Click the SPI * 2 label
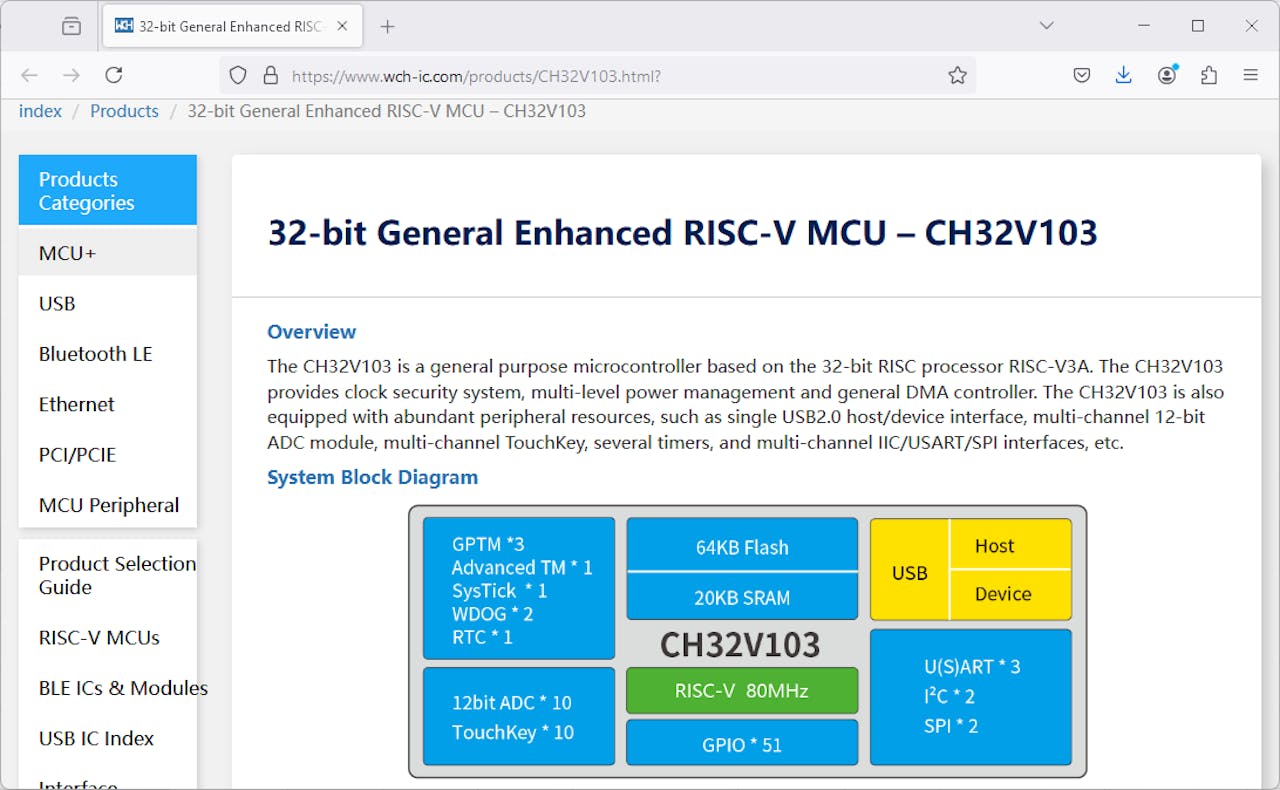The image size is (1280, 790). [x=951, y=726]
